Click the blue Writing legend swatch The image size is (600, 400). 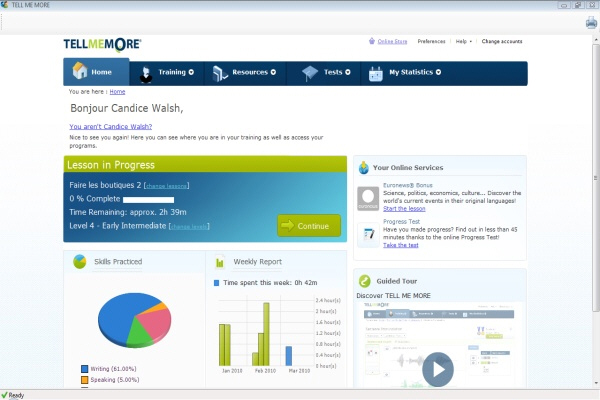[85, 369]
